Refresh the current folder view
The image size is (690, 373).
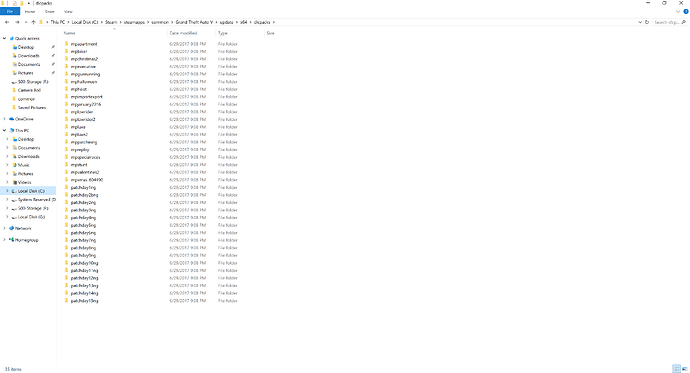pos(647,22)
